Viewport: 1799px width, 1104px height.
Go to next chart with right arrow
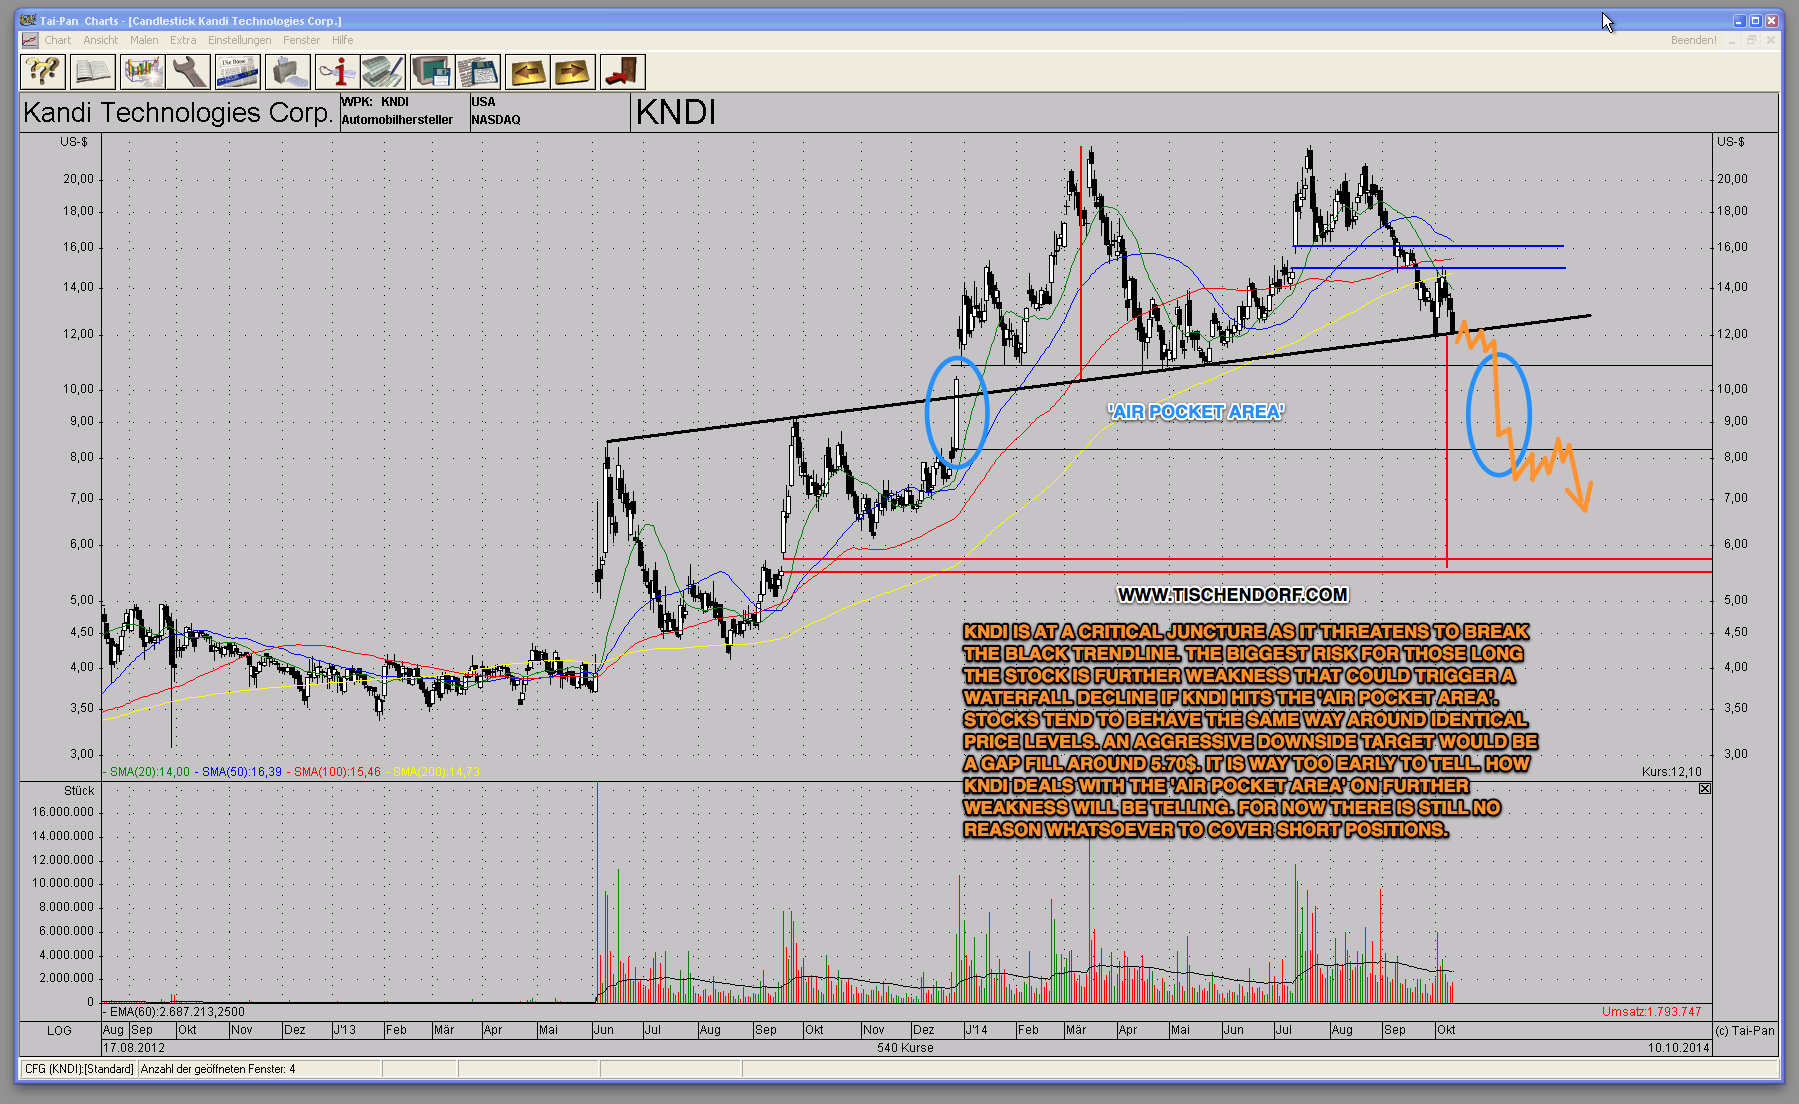573,72
